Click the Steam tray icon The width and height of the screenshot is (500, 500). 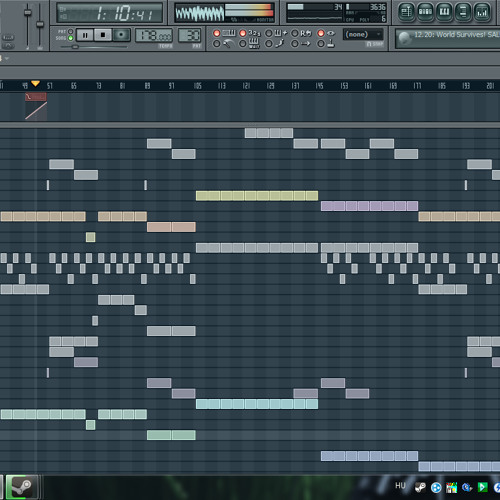point(420,488)
